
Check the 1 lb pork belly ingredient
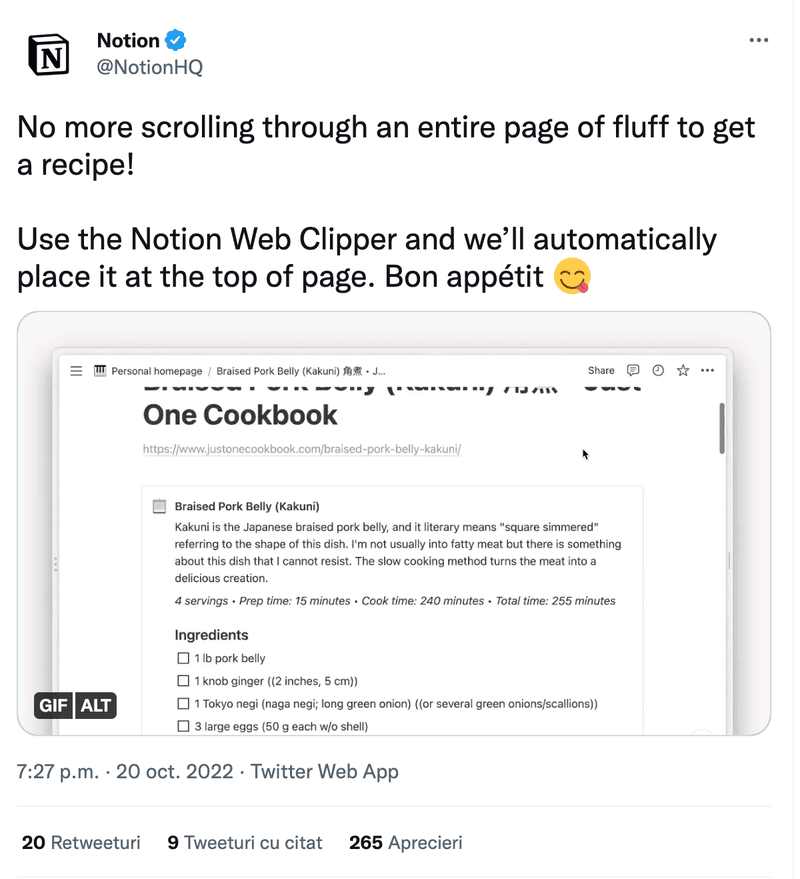[182, 658]
